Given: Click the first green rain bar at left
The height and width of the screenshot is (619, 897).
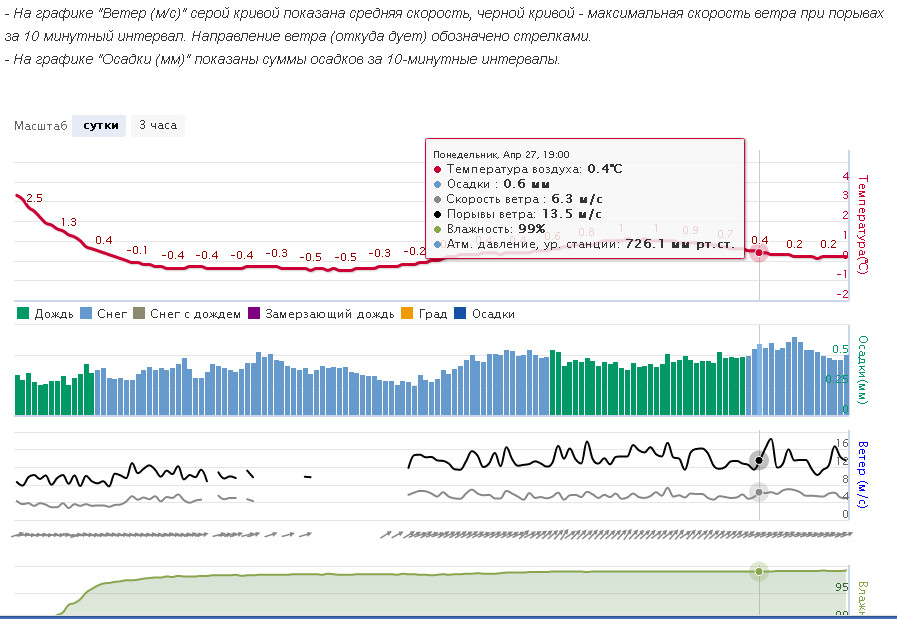Looking at the screenshot, I should pyautogui.click(x=17, y=395).
